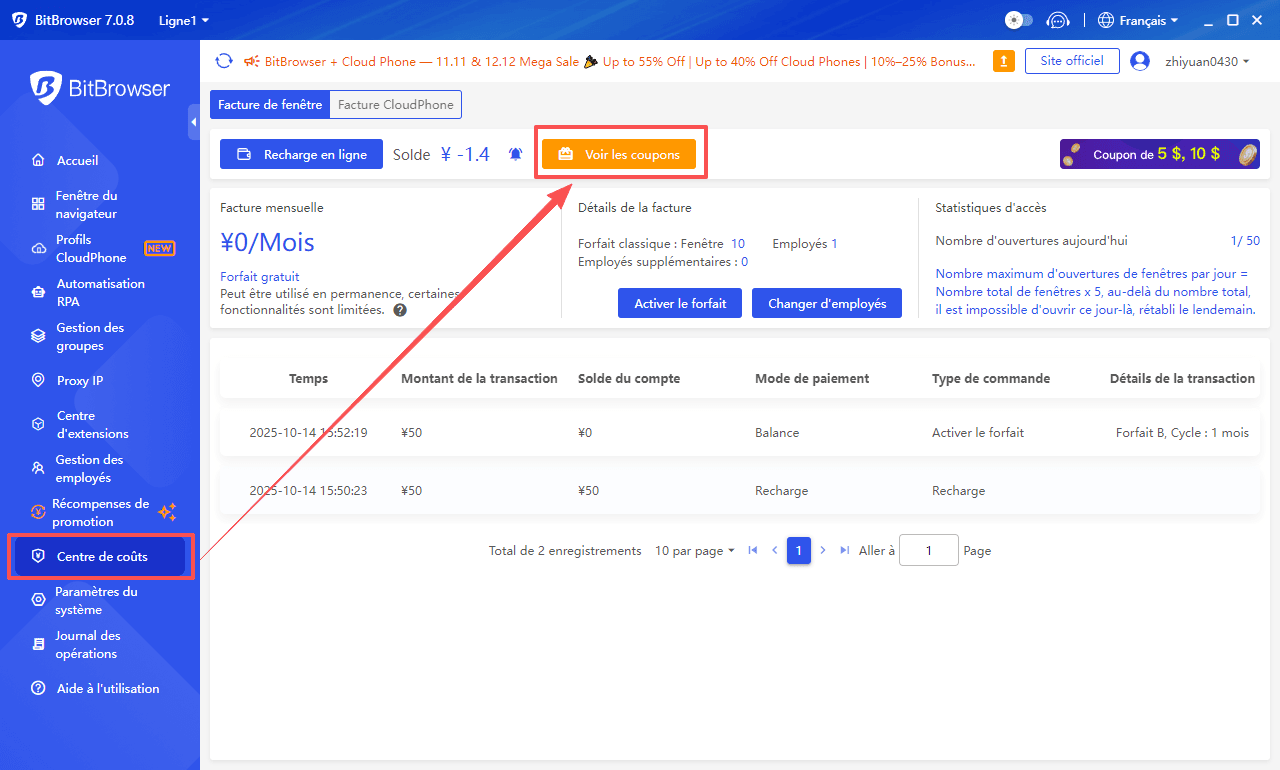1280x770 pixels.
Task: Click the refresh icon beside the promo banner
Action: coord(224,61)
